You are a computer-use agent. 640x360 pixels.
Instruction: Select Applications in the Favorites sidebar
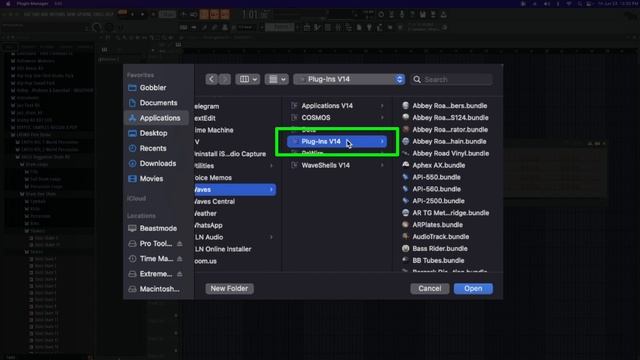[156, 118]
